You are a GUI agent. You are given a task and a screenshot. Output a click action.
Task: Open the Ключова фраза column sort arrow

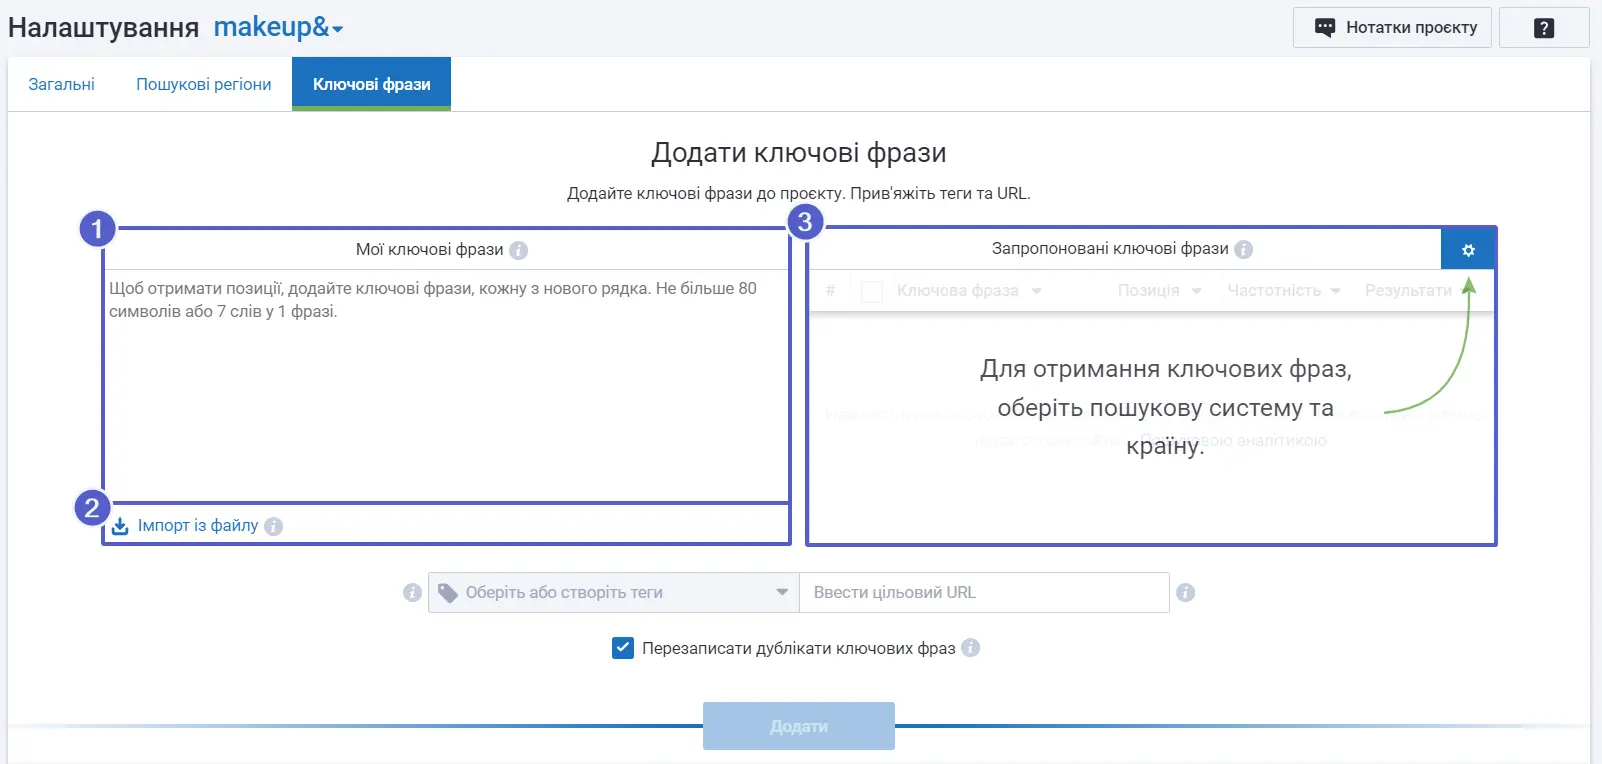(x=1037, y=291)
